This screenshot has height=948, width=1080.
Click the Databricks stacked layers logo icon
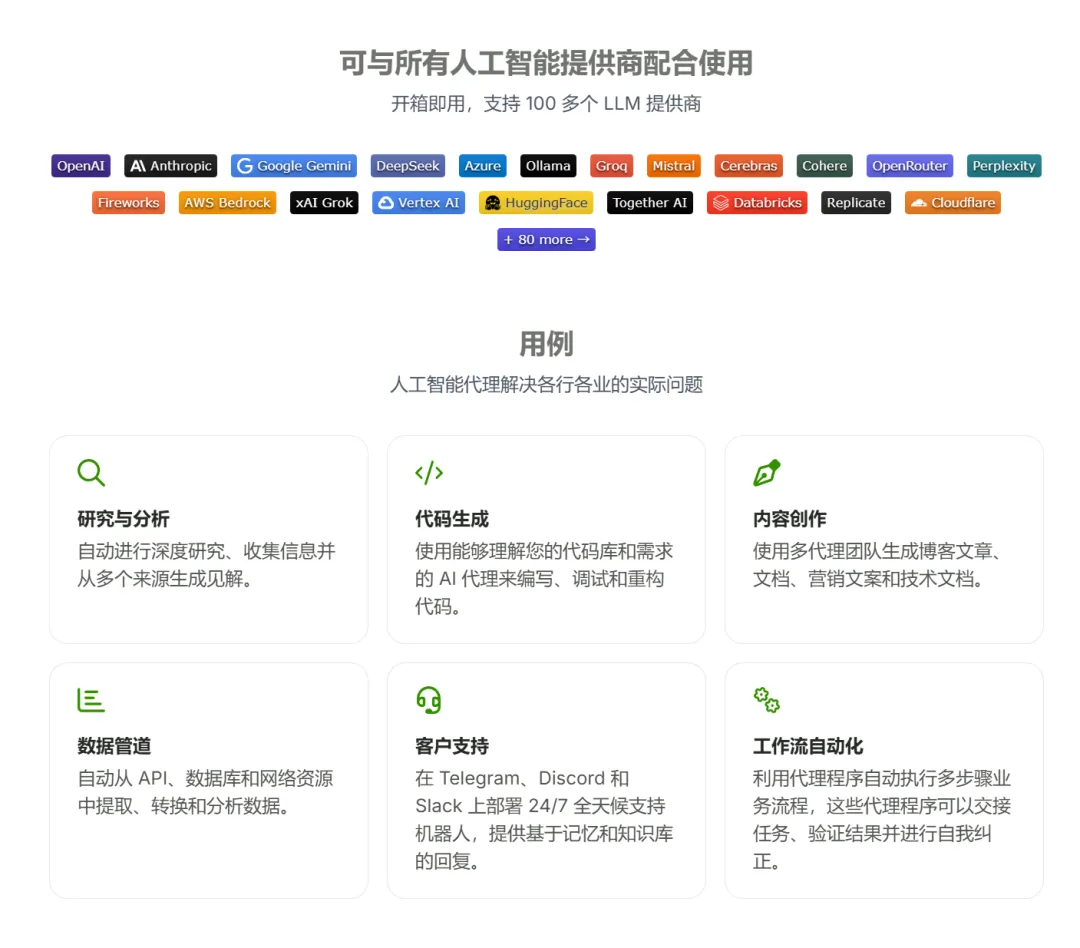pos(720,203)
